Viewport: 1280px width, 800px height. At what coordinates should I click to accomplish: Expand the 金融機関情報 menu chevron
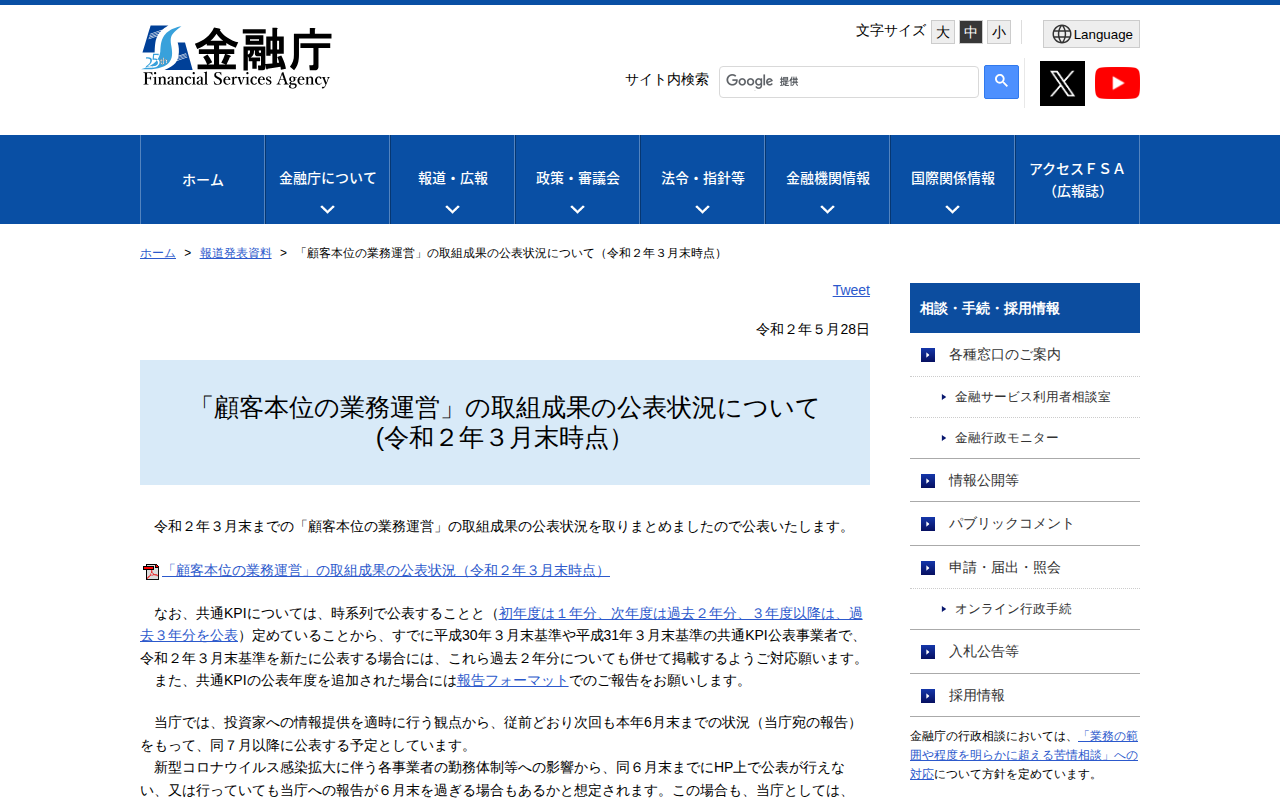tap(826, 209)
